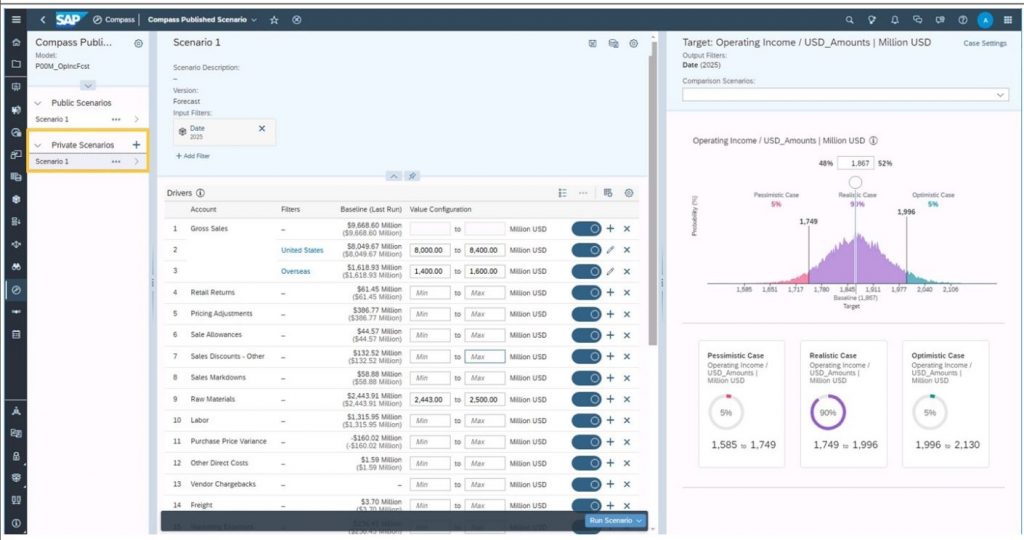Remove the Date input filter
Viewport: 1024px width, 540px height.
(x=262, y=129)
